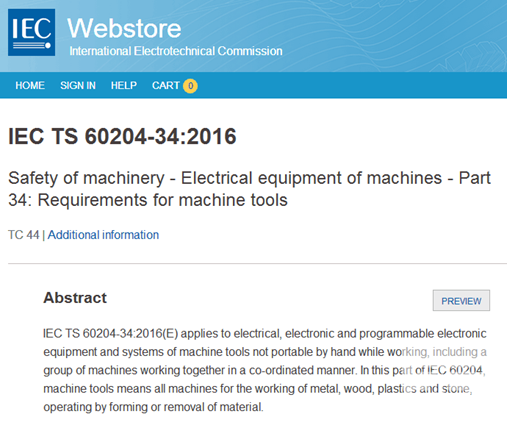Screen dimensions: 507x425
Task: Click the PREVIEW button
Action: (461, 301)
